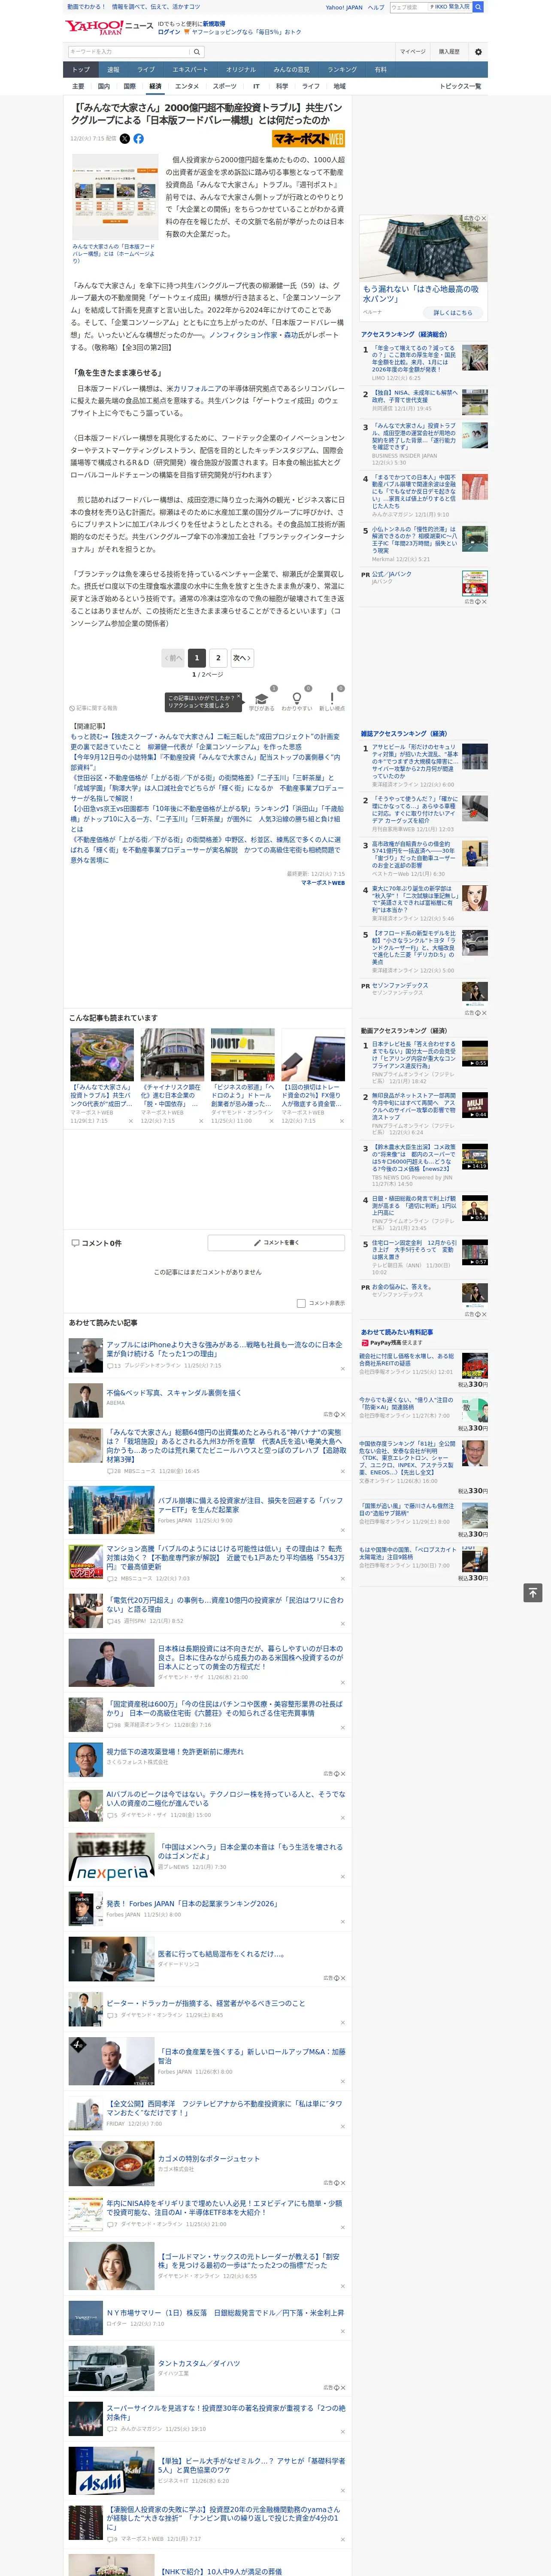Screen dimensions: 551x2576
Task: Open the ランキング tab
Action: 342,70
